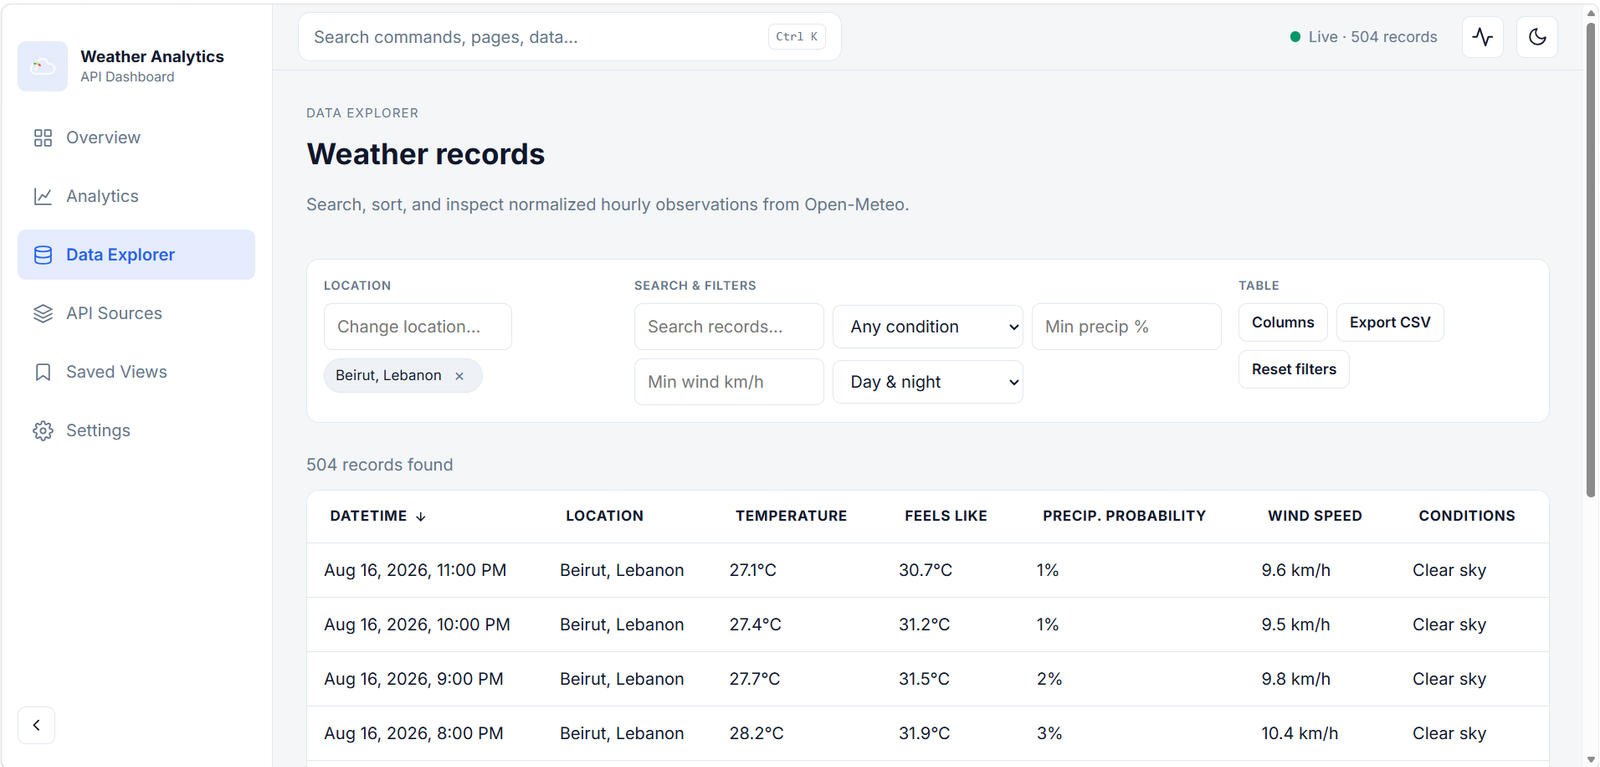Click the 504 records found text
The height and width of the screenshot is (767, 1600).
point(380,465)
